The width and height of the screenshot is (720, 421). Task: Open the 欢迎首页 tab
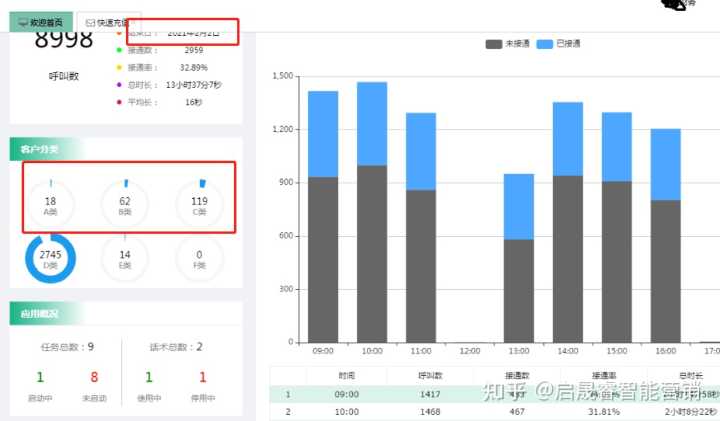tap(40, 21)
